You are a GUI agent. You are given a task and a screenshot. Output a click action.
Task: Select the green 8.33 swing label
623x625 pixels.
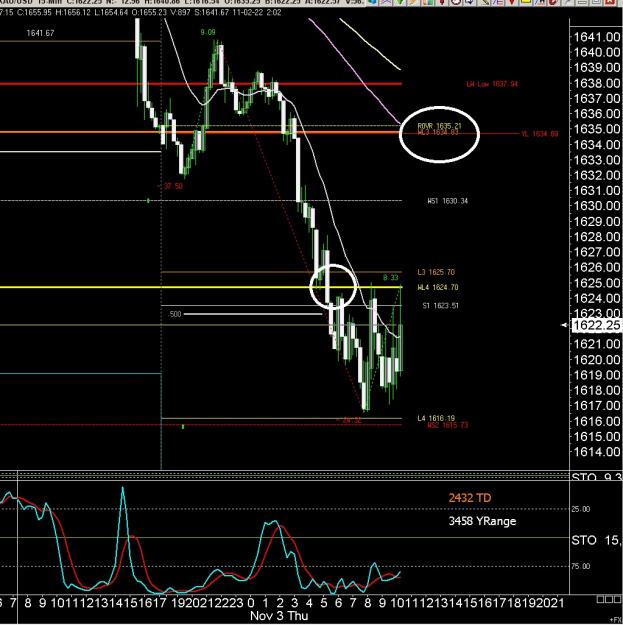click(391, 277)
